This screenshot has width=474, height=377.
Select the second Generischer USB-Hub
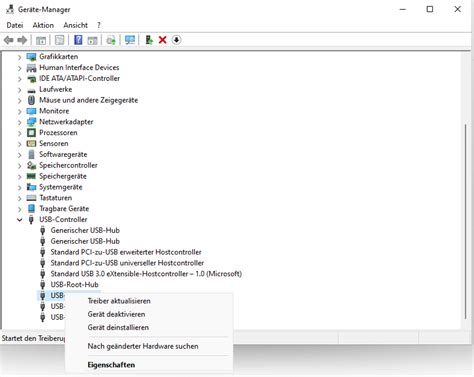(85, 241)
